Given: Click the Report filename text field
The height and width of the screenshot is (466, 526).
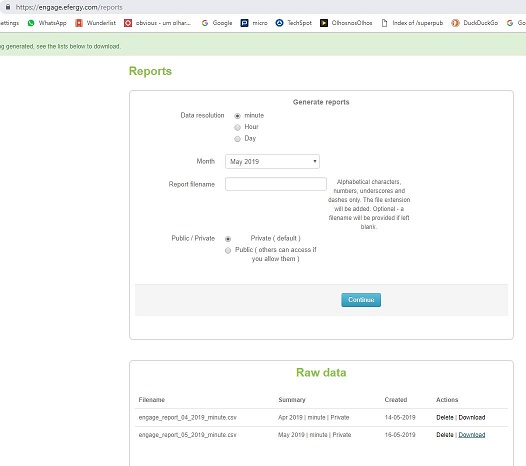Looking at the screenshot, I should point(276,184).
